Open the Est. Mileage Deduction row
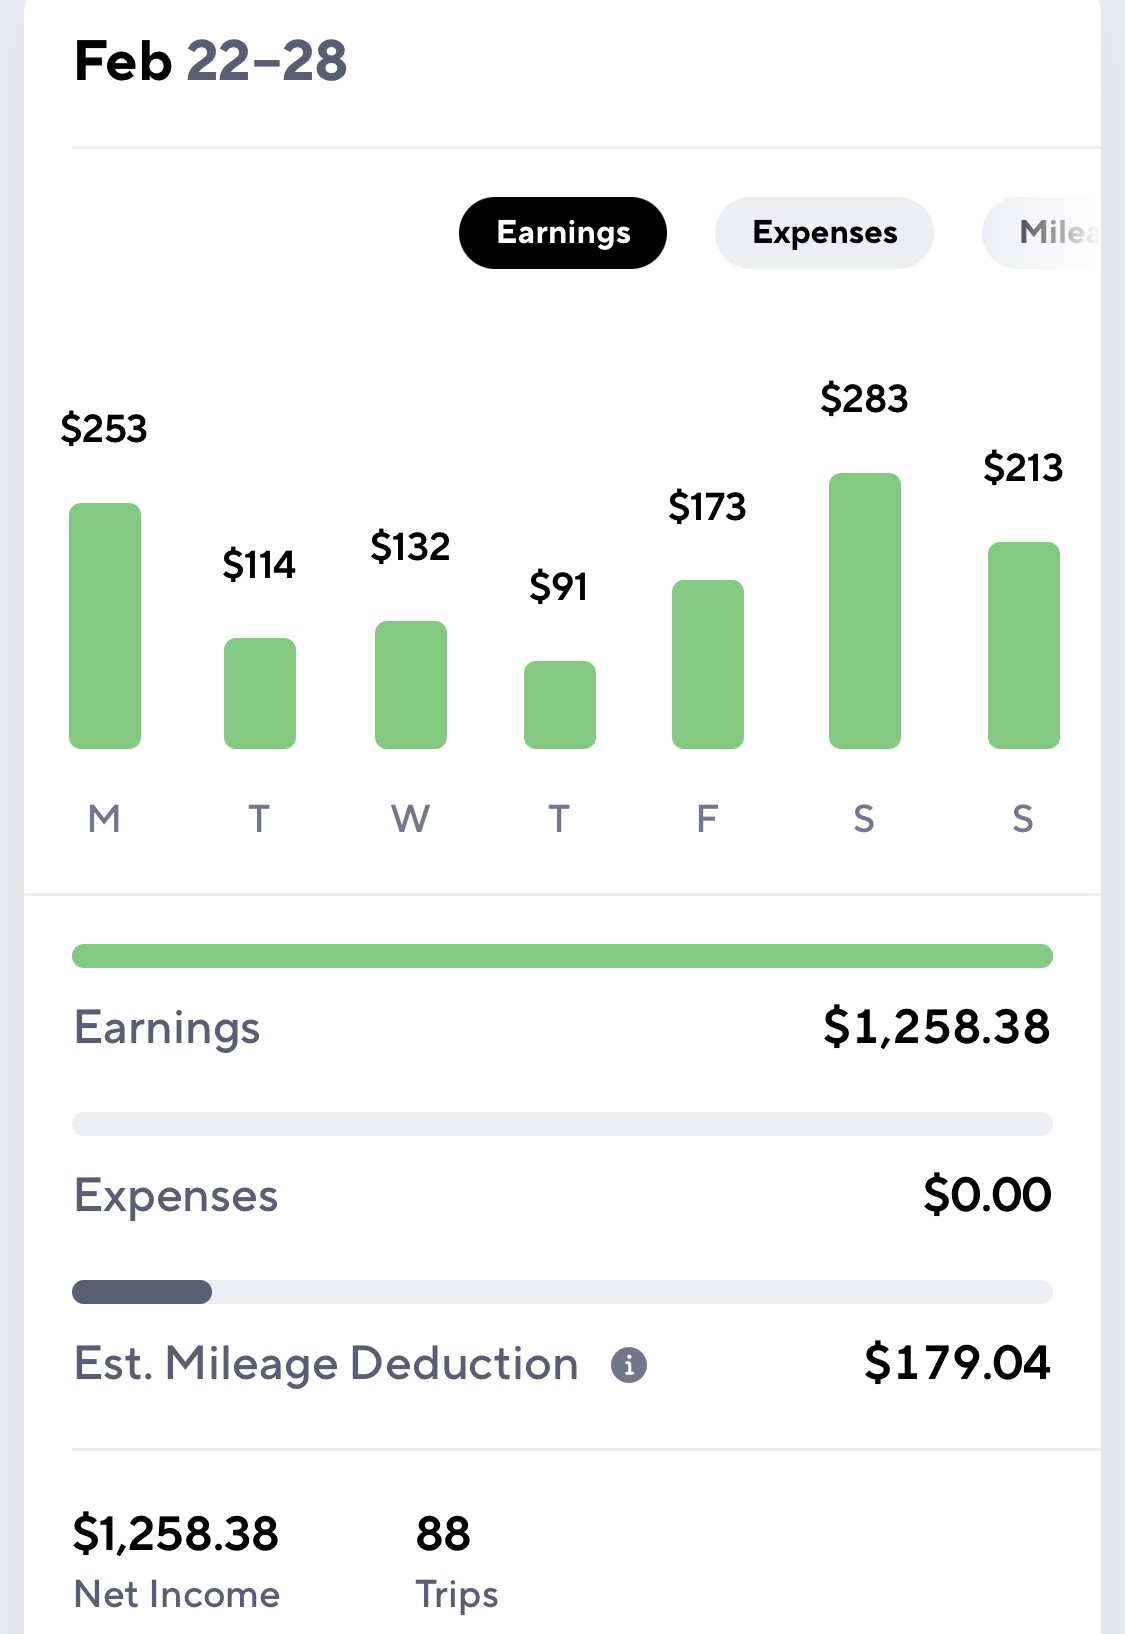The height and width of the screenshot is (1634, 1125). (x=562, y=1364)
